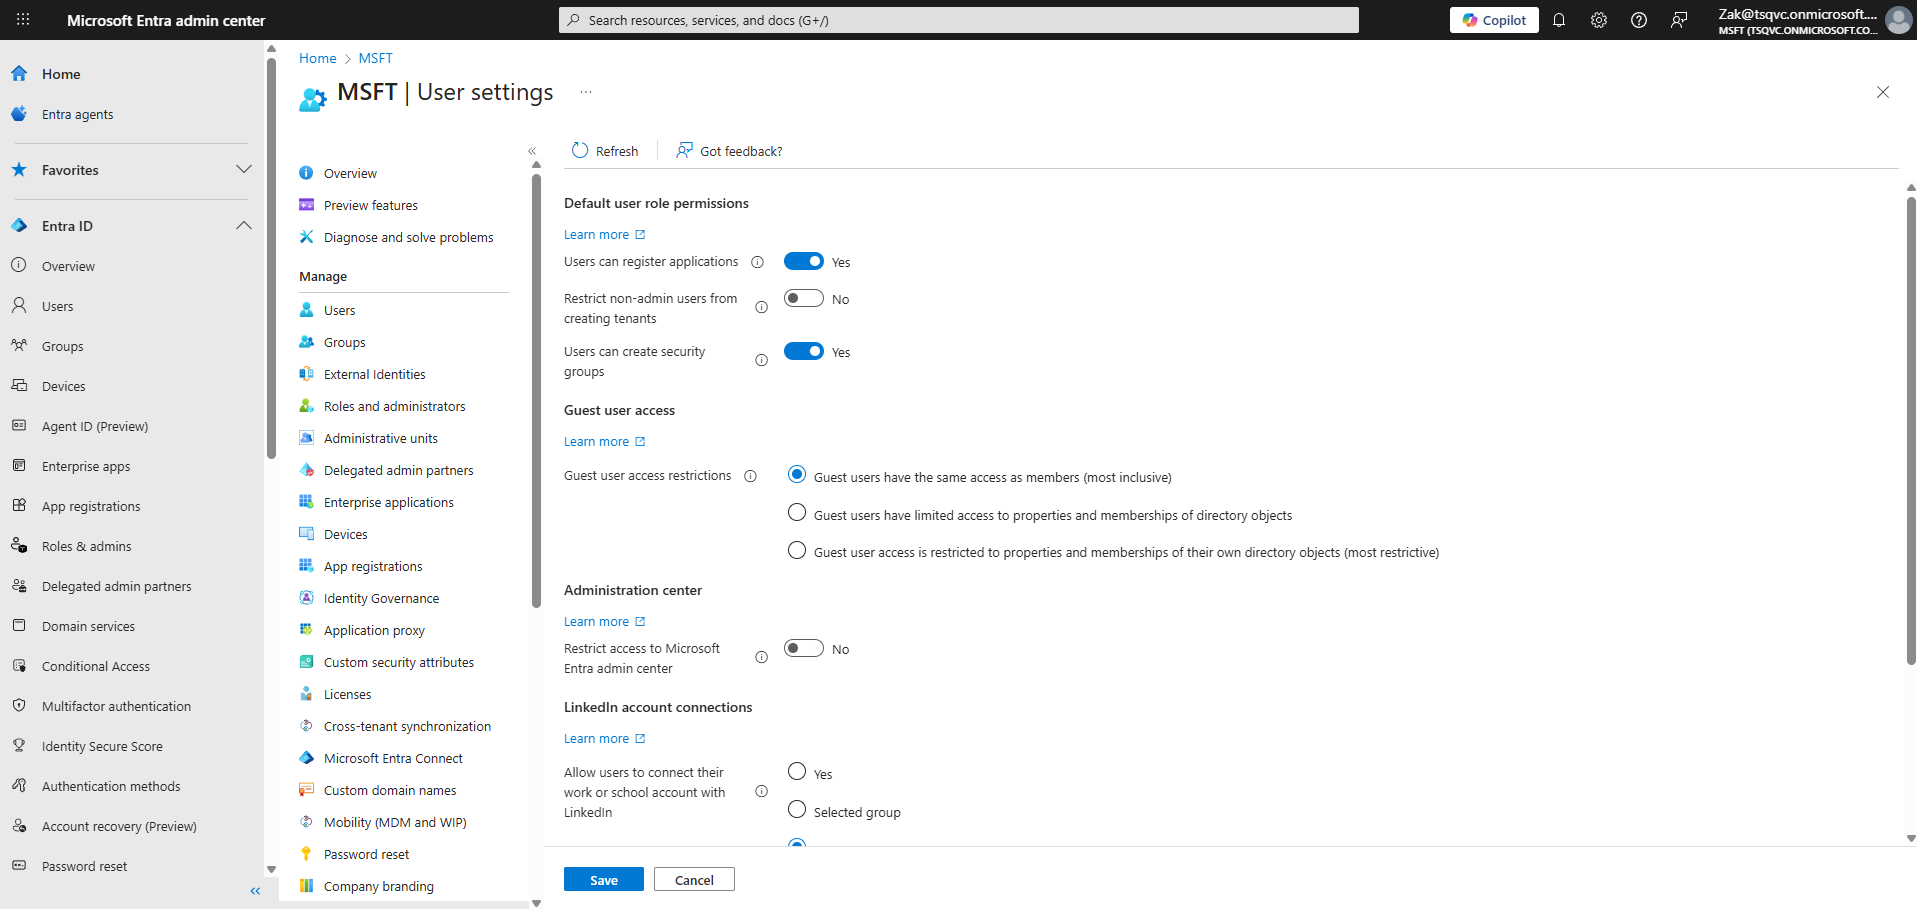Open Roles and administrators in Manage menu
Viewport: 1917px width, 909px height.
click(x=394, y=406)
